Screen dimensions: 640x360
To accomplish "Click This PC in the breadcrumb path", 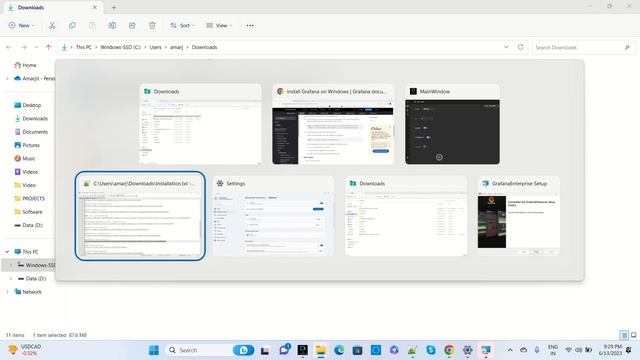I will [x=84, y=47].
